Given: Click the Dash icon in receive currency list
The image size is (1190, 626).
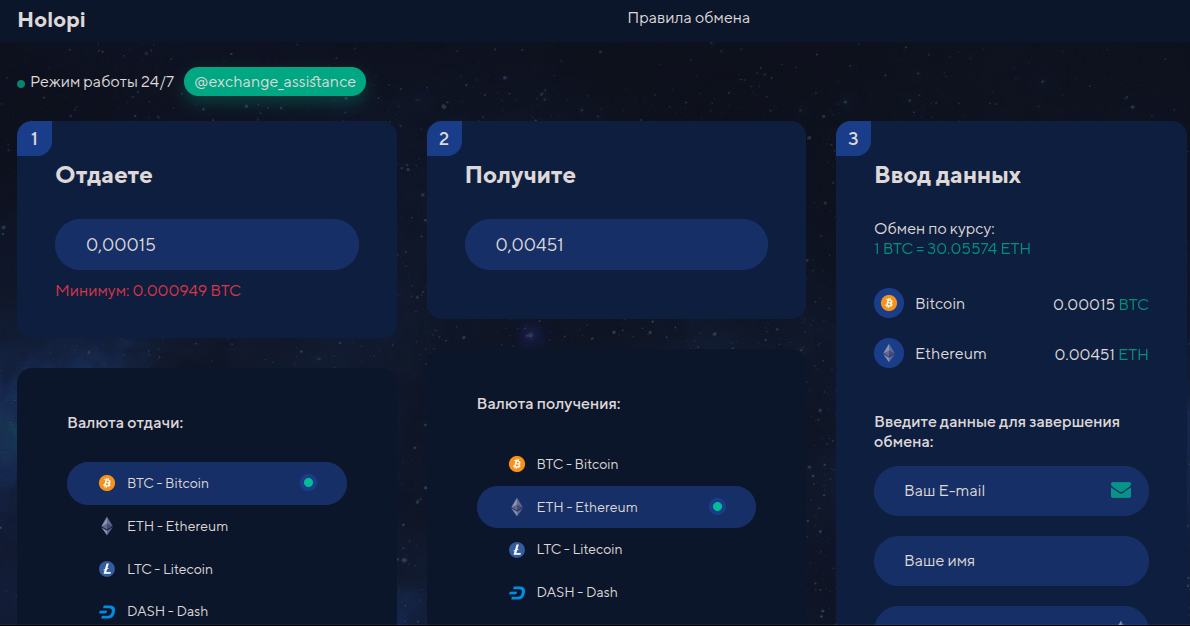Looking at the screenshot, I should pos(517,592).
